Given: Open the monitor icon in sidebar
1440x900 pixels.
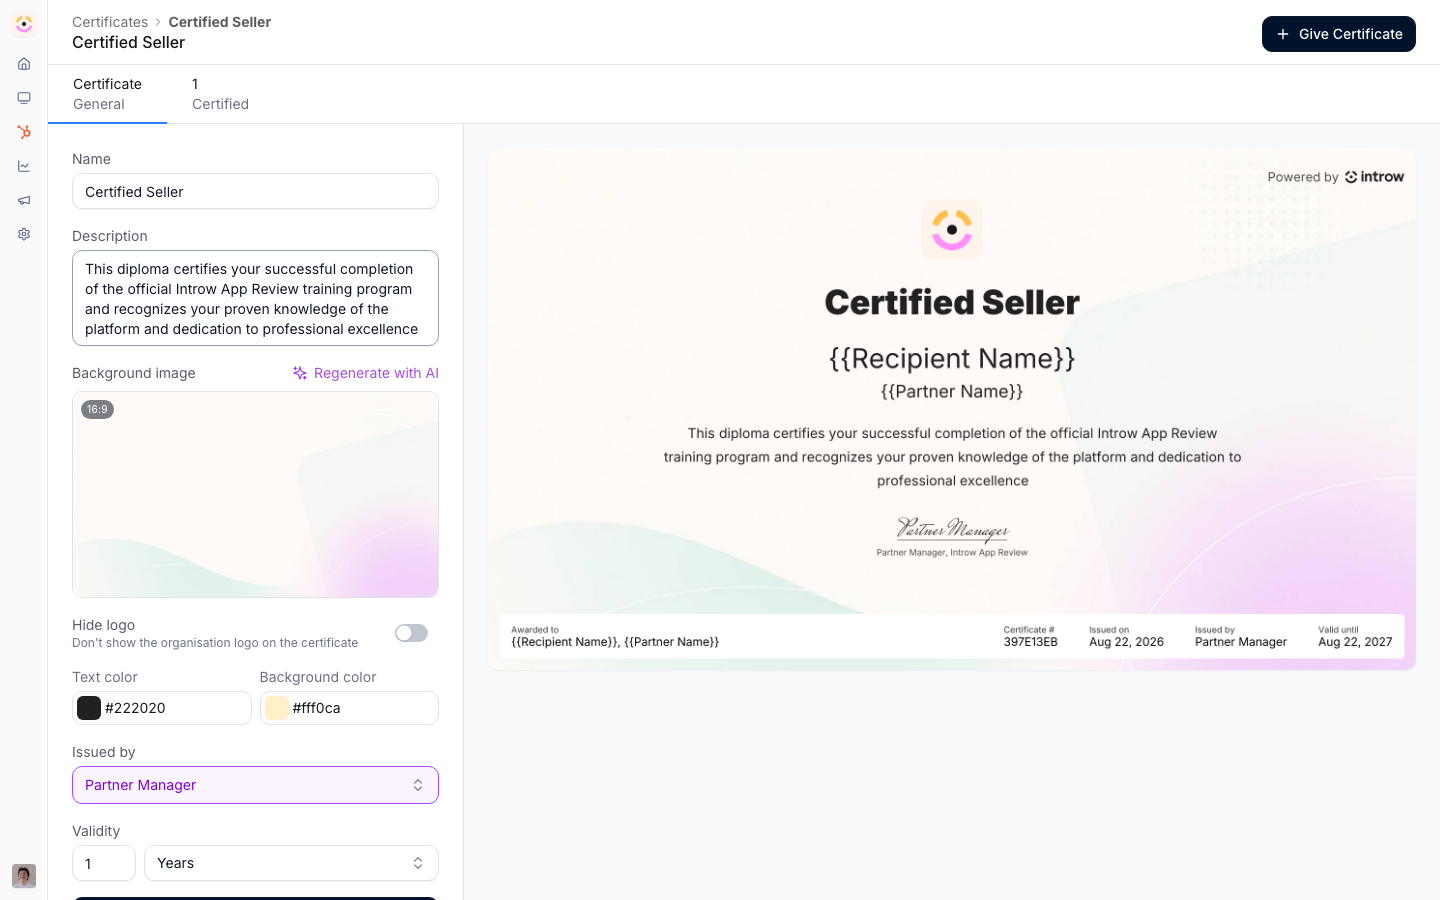Looking at the screenshot, I should coord(24,98).
